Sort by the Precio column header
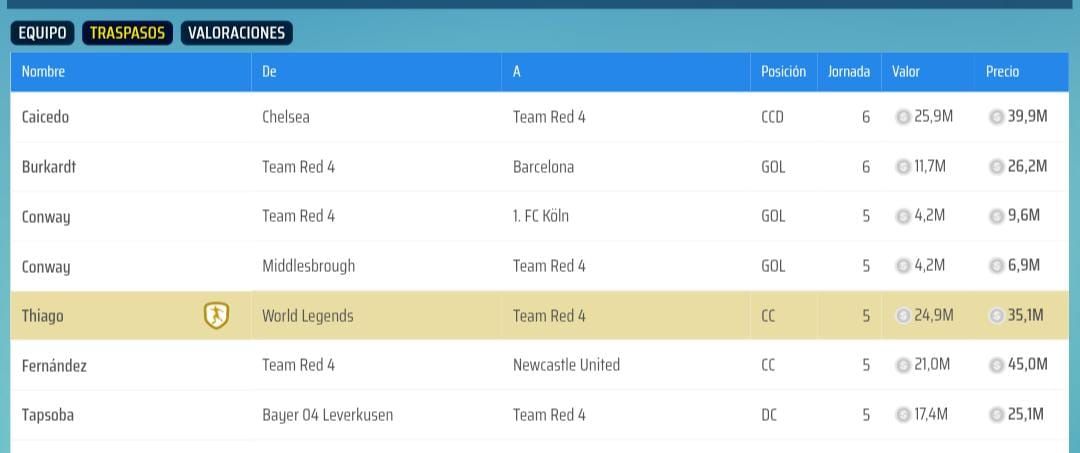 [x=1002, y=72]
